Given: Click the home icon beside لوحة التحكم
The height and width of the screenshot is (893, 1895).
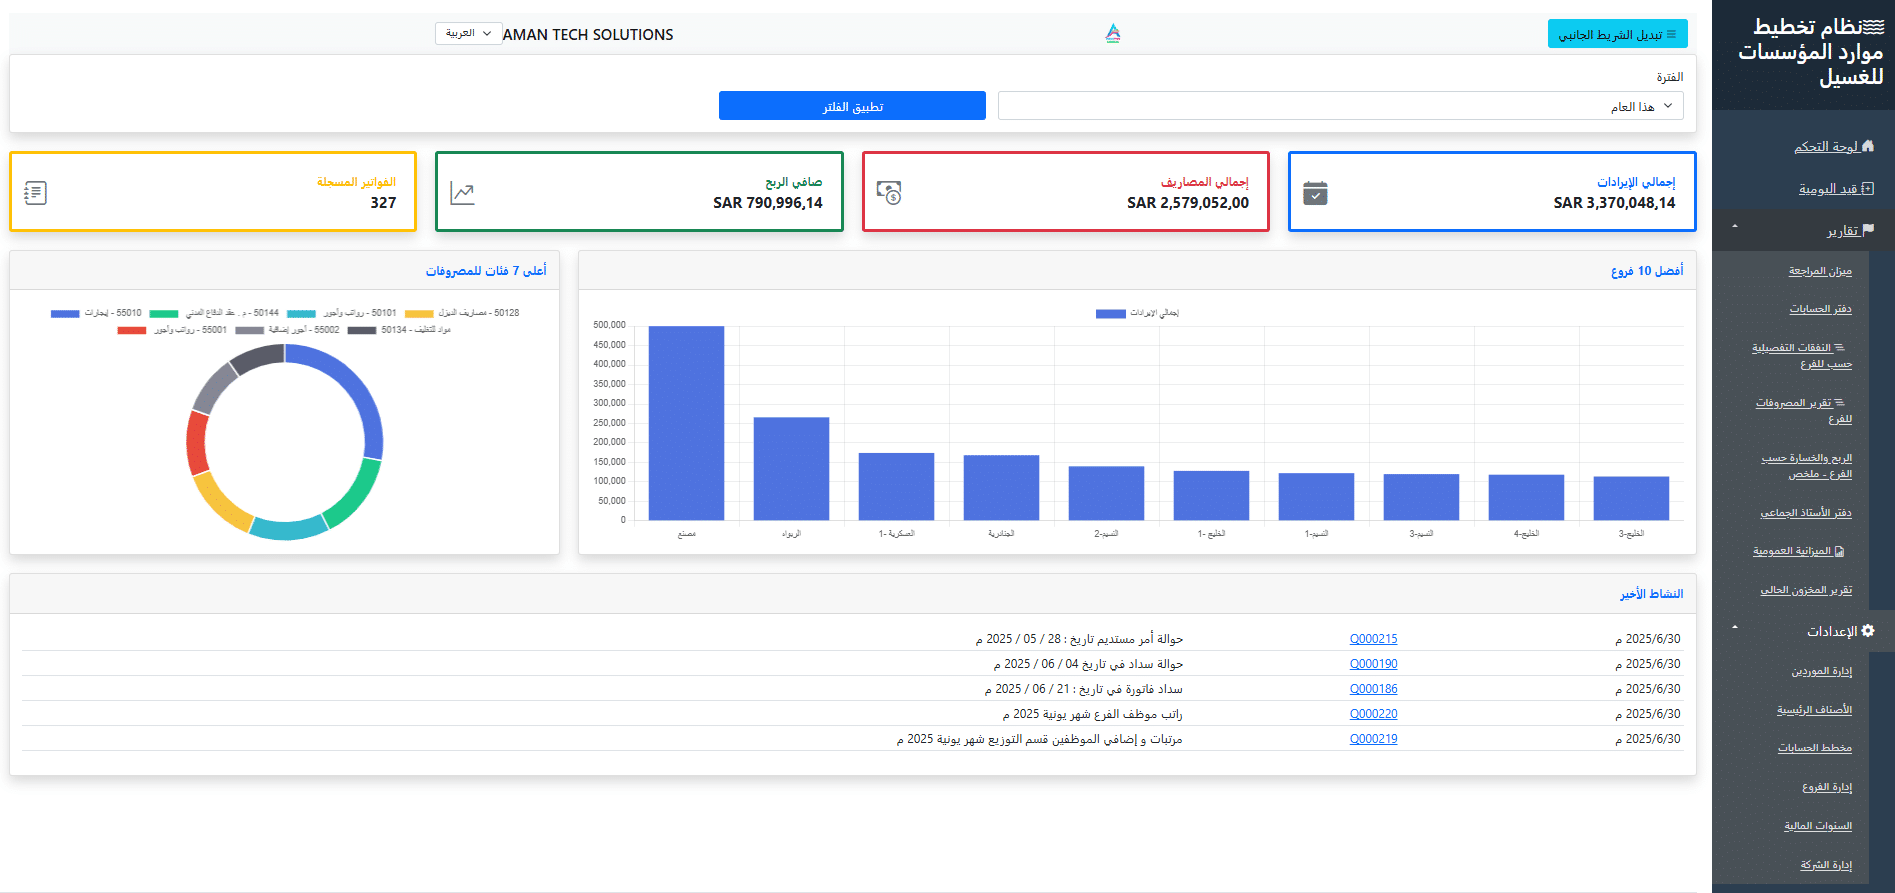Looking at the screenshot, I should click(1868, 146).
